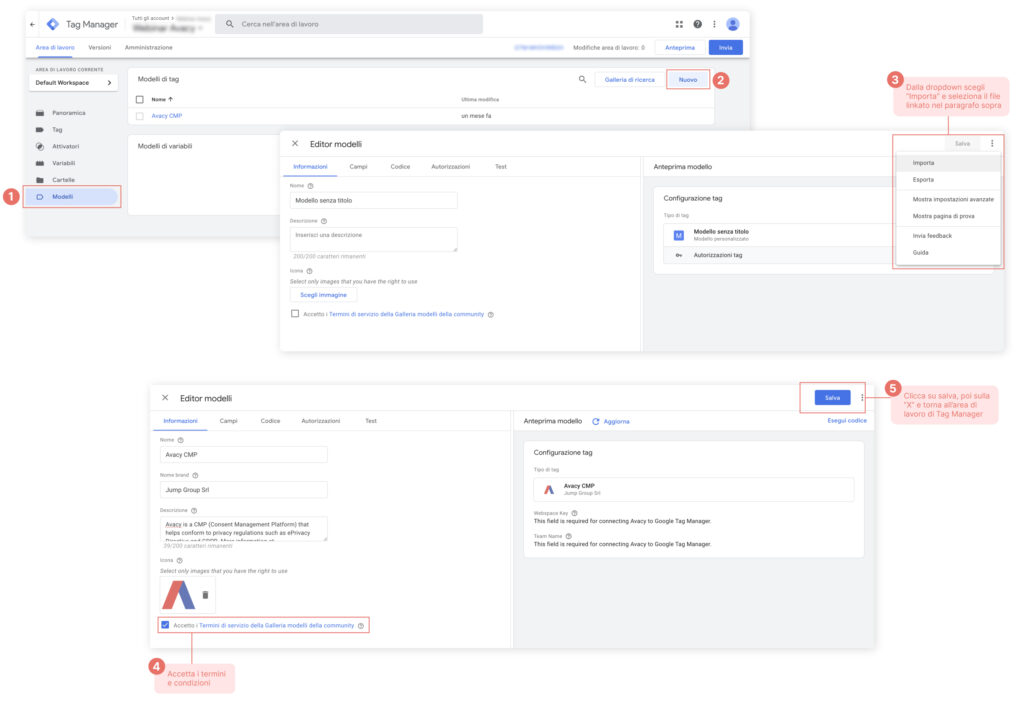Delete the Avacy icon image with trash icon
This screenshot has width=1024, height=703.
tap(205, 595)
